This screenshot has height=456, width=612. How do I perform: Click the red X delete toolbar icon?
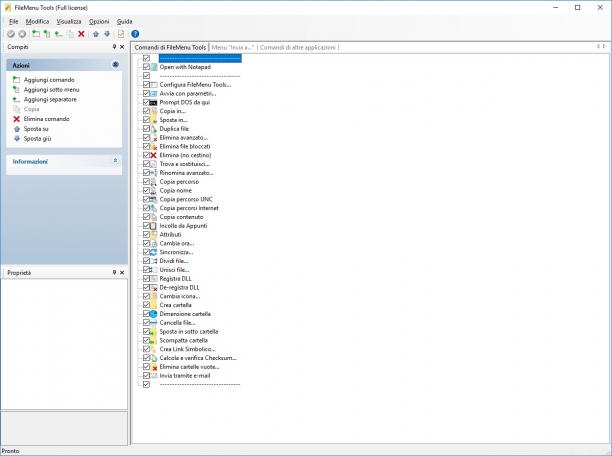[81, 34]
